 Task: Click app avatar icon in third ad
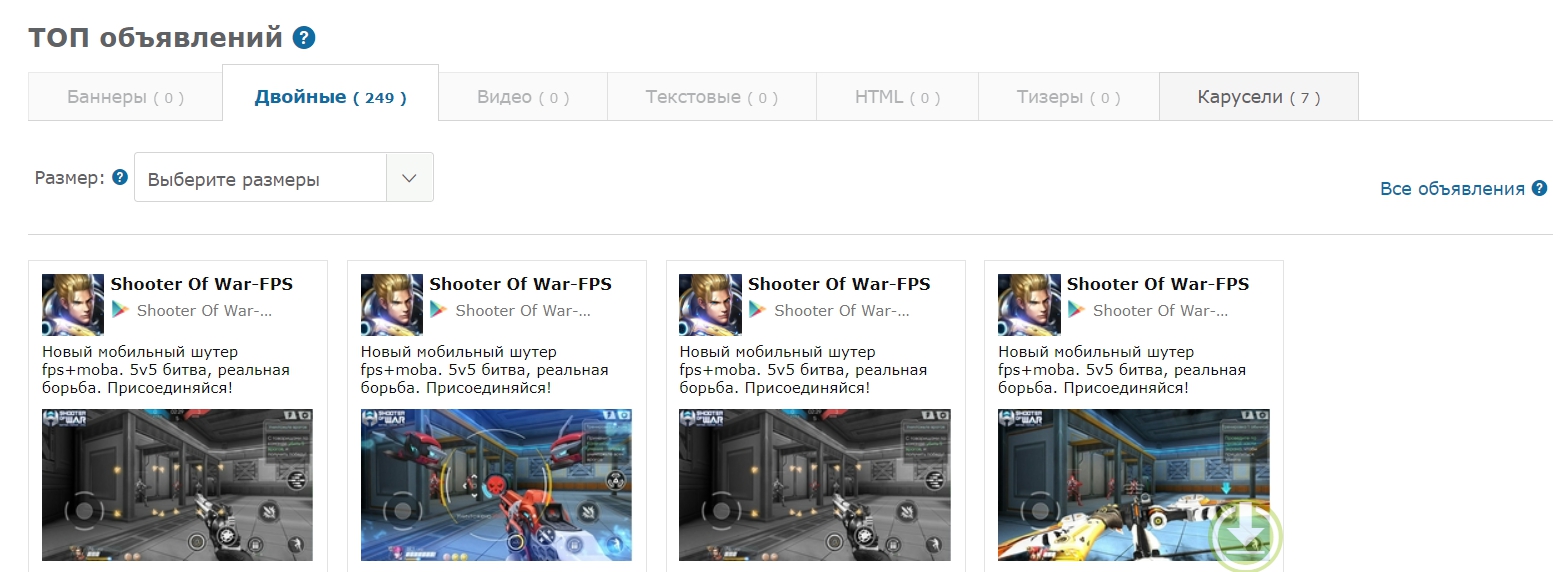(710, 304)
